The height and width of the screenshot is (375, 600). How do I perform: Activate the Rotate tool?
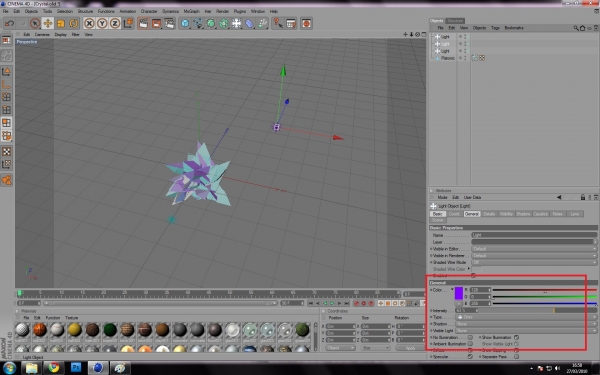click(73, 23)
